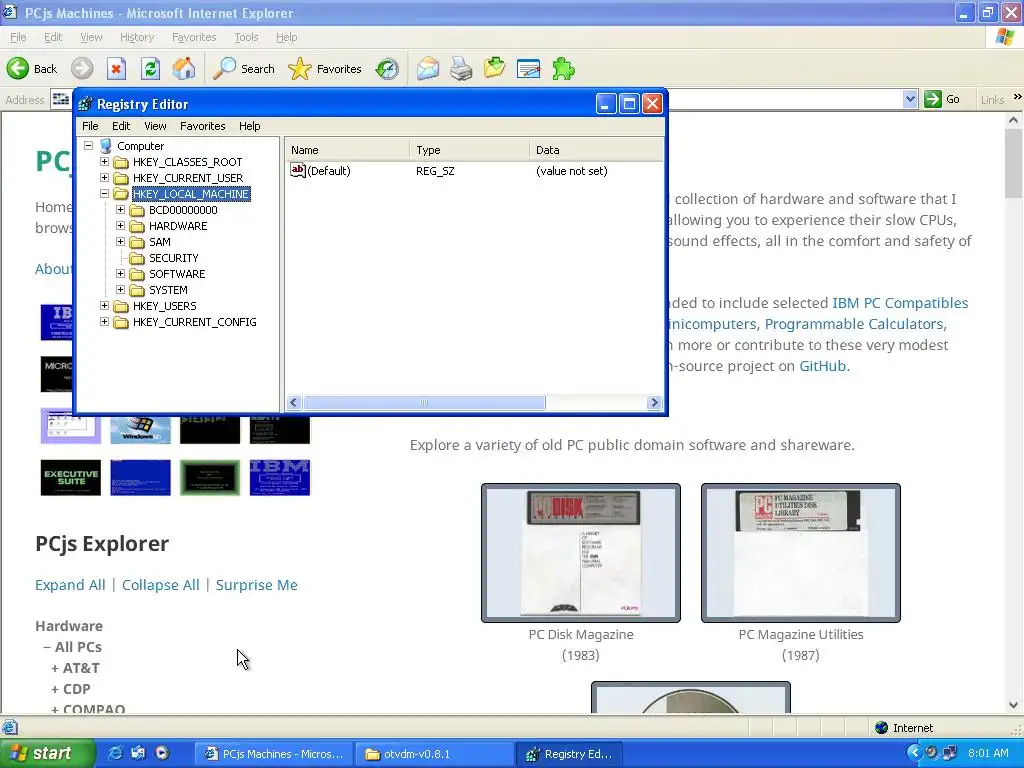Select the SECURITY key
The image size is (1024, 768).
(x=174, y=258)
